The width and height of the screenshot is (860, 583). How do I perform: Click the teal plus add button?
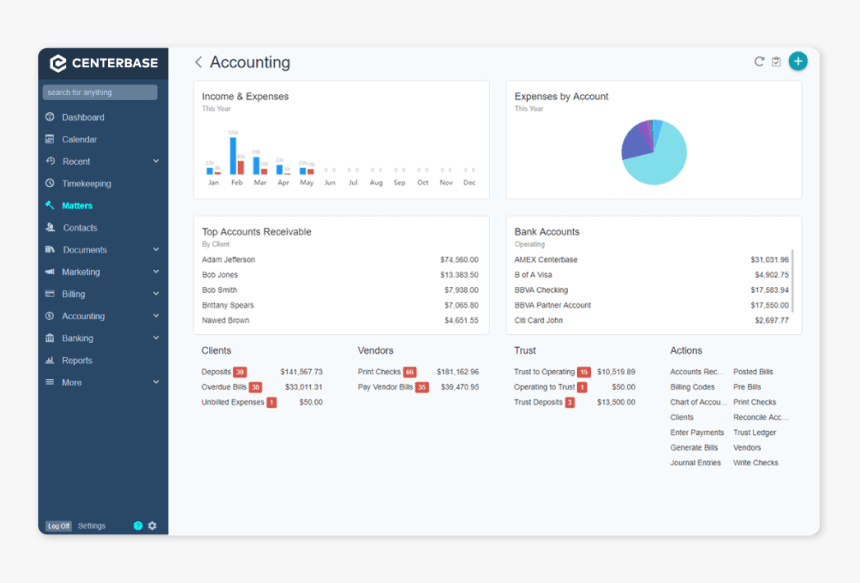798,61
